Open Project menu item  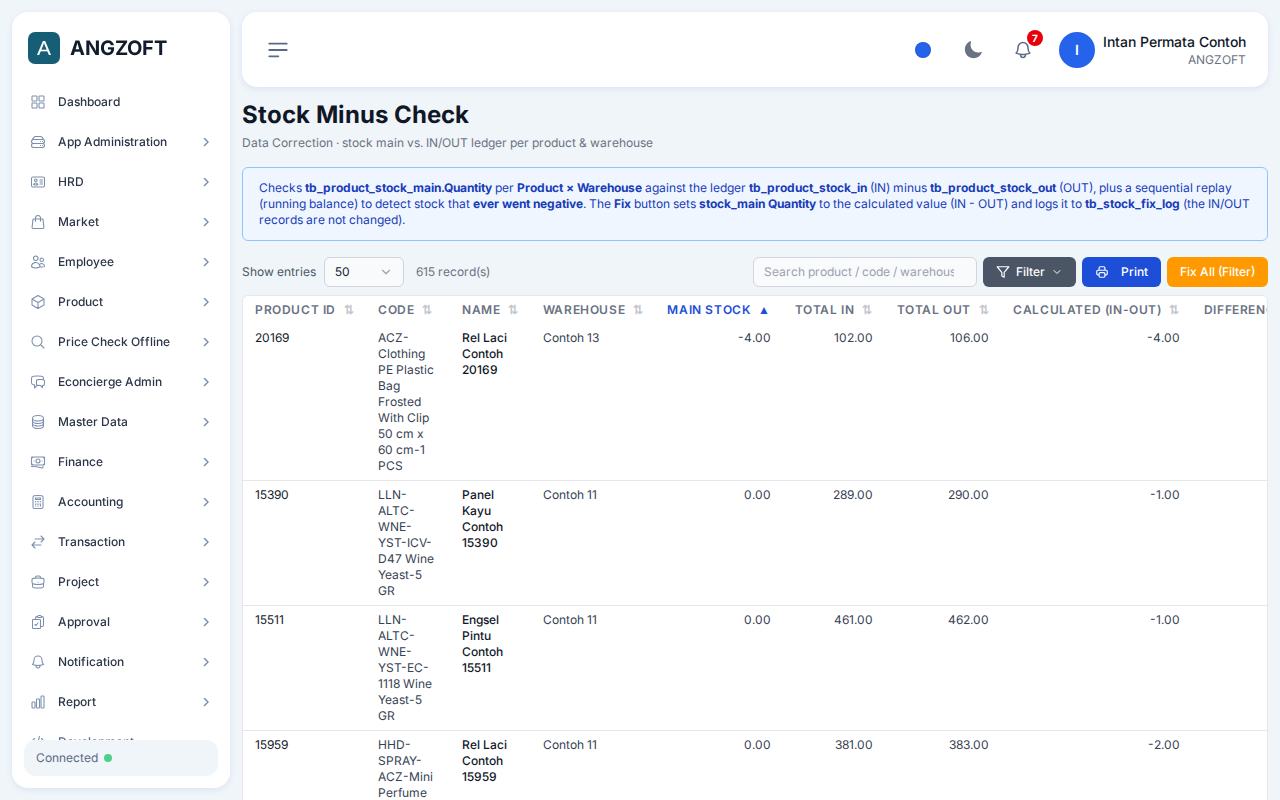coord(121,582)
